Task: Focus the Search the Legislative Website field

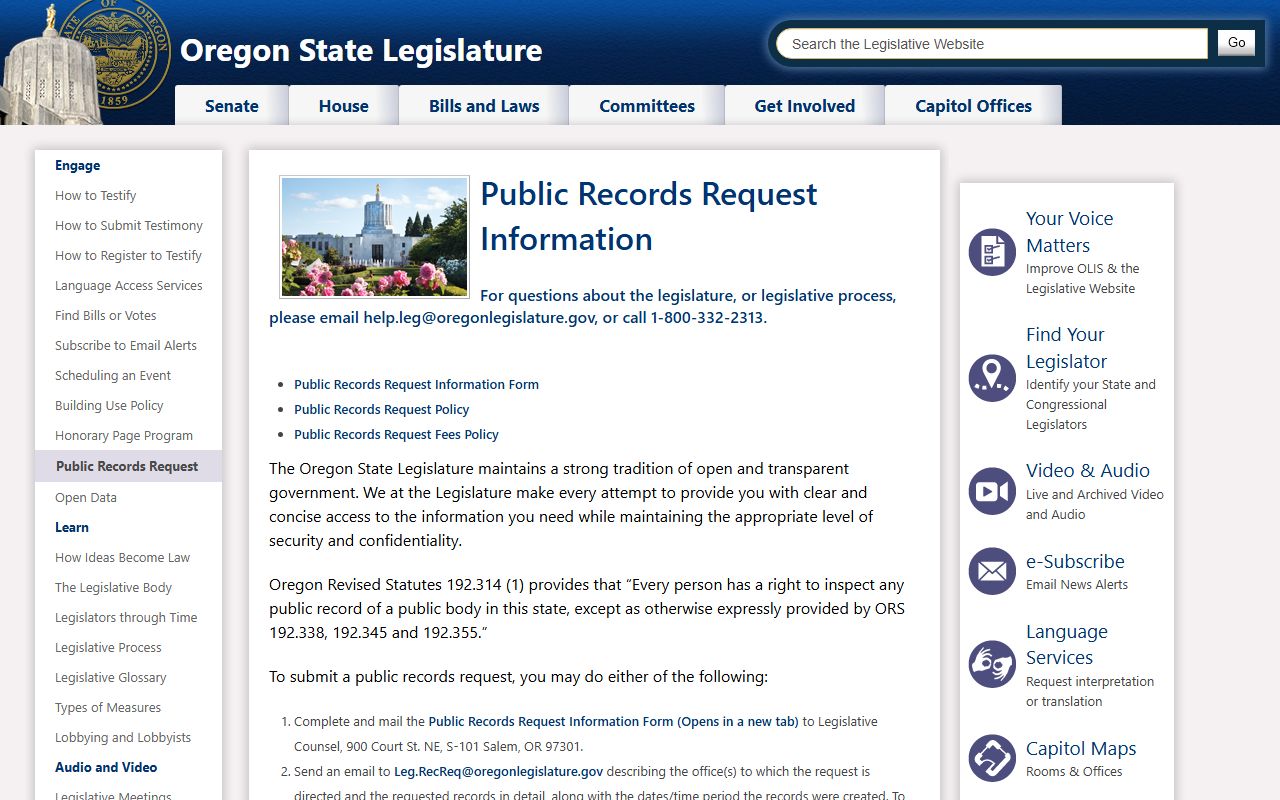Action: click(x=991, y=44)
